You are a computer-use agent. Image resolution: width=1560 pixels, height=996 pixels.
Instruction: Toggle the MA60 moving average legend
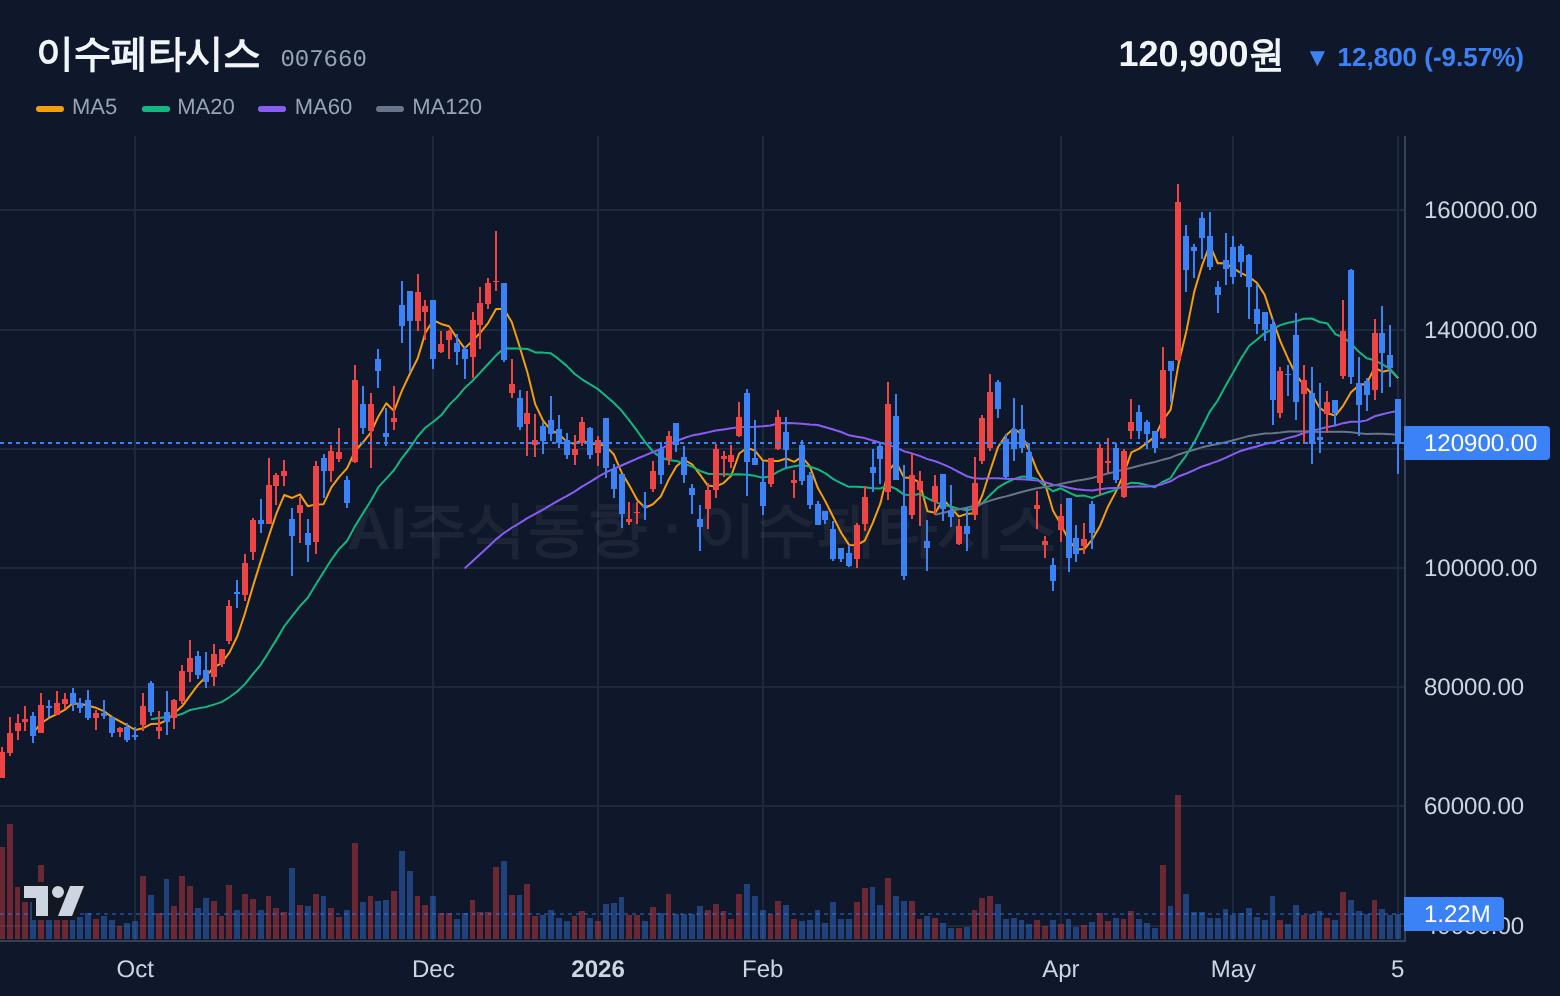point(323,107)
